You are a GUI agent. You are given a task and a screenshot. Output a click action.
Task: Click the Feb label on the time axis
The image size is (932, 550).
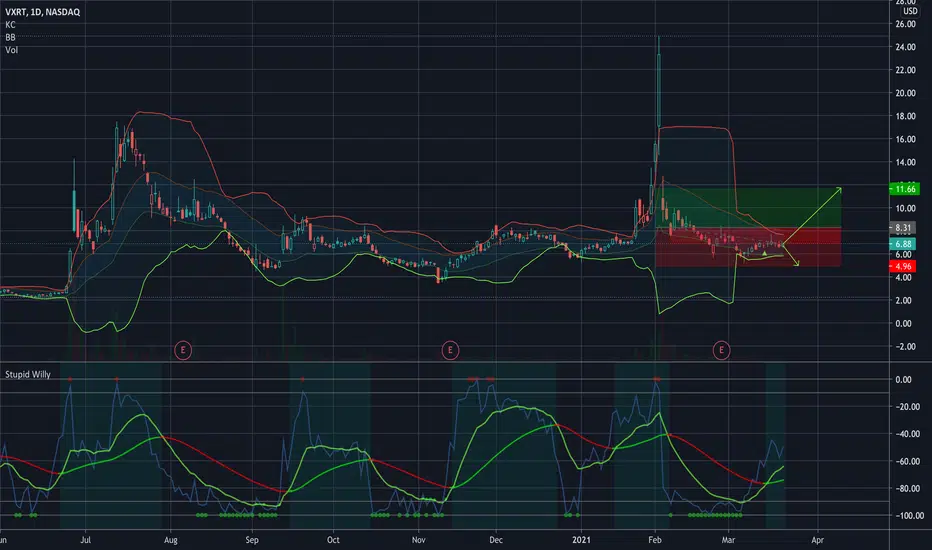tap(654, 540)
